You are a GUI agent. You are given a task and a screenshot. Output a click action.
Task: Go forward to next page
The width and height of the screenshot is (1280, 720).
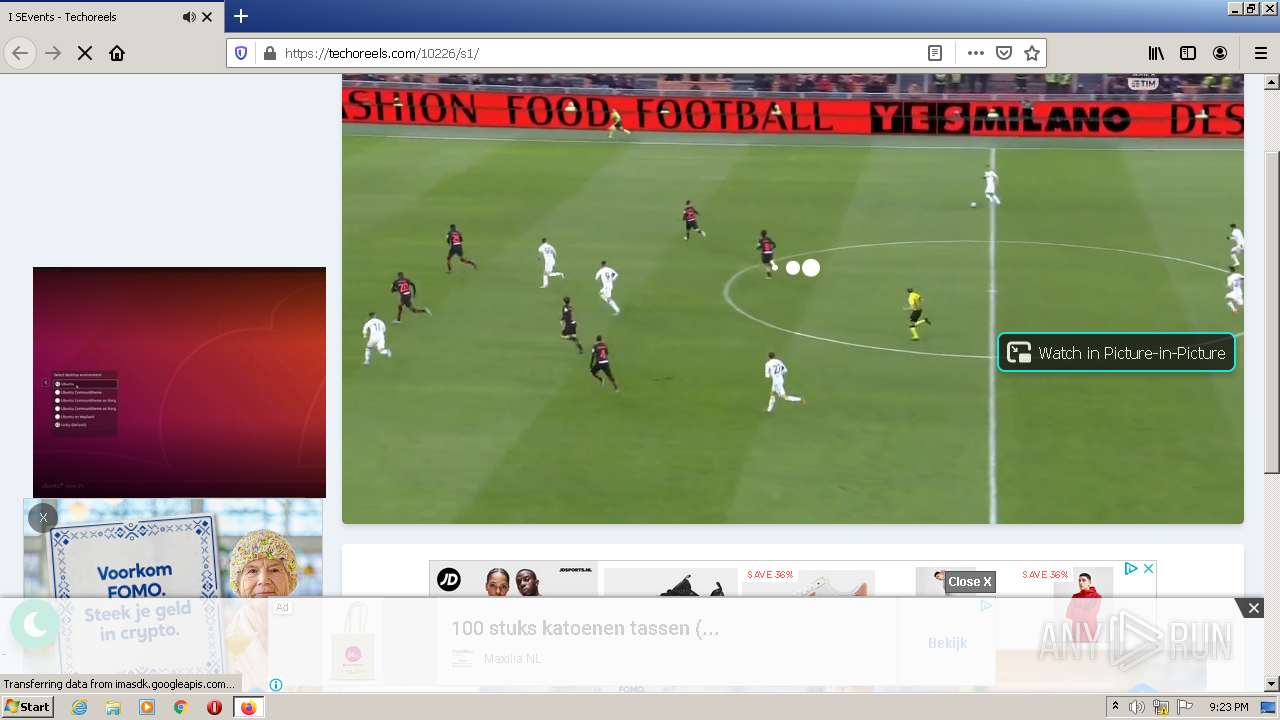pos(53,53)
